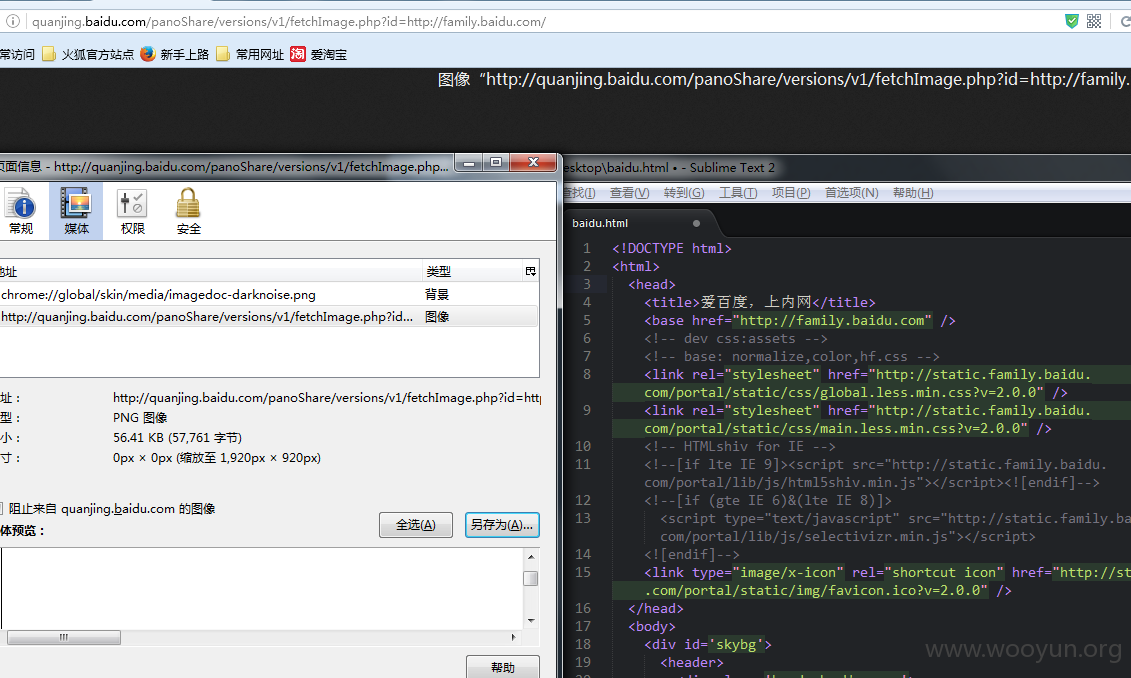Click the <base href> line in code
Image resolution: width=1131 pixels, height=678 pixels.
800,320
